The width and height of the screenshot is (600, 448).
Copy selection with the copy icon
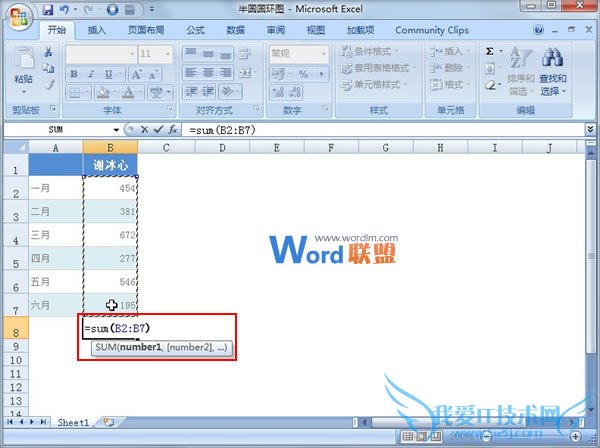click(48, 68)
